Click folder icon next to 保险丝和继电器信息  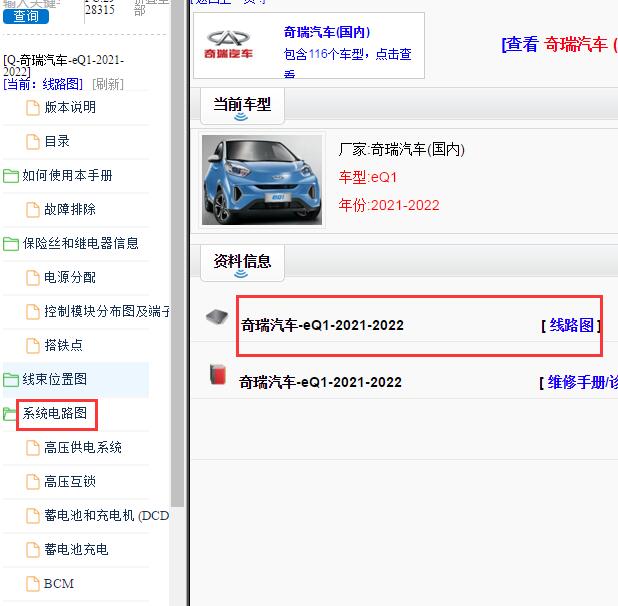tap(11, 244)
